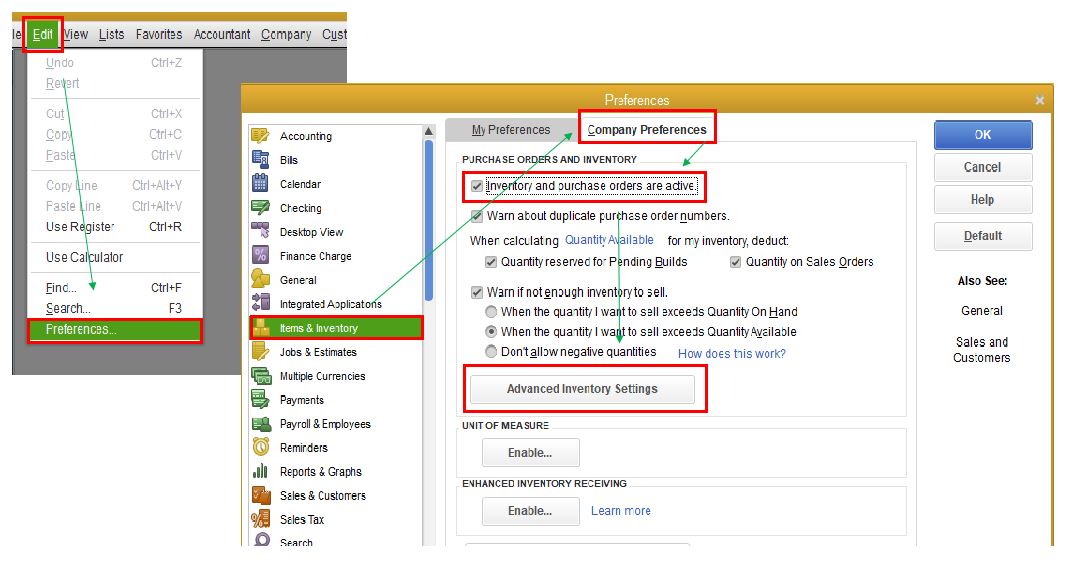
Task: Click the Default button
Action: 983,236
